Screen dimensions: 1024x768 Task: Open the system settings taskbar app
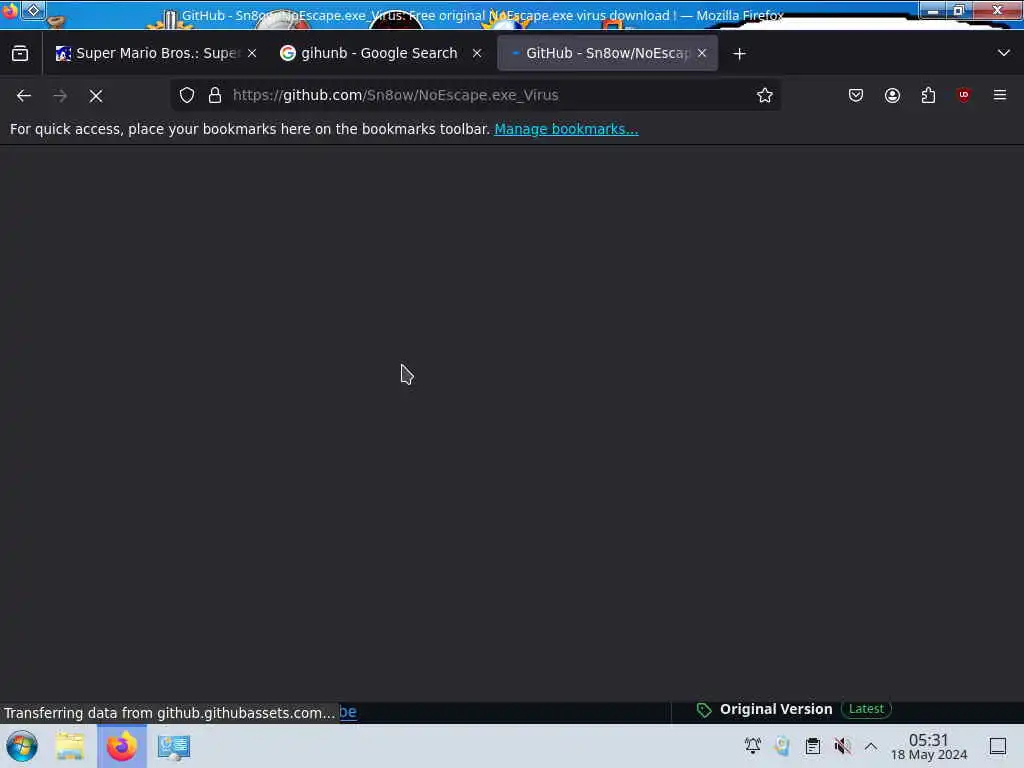click(174, 746)
